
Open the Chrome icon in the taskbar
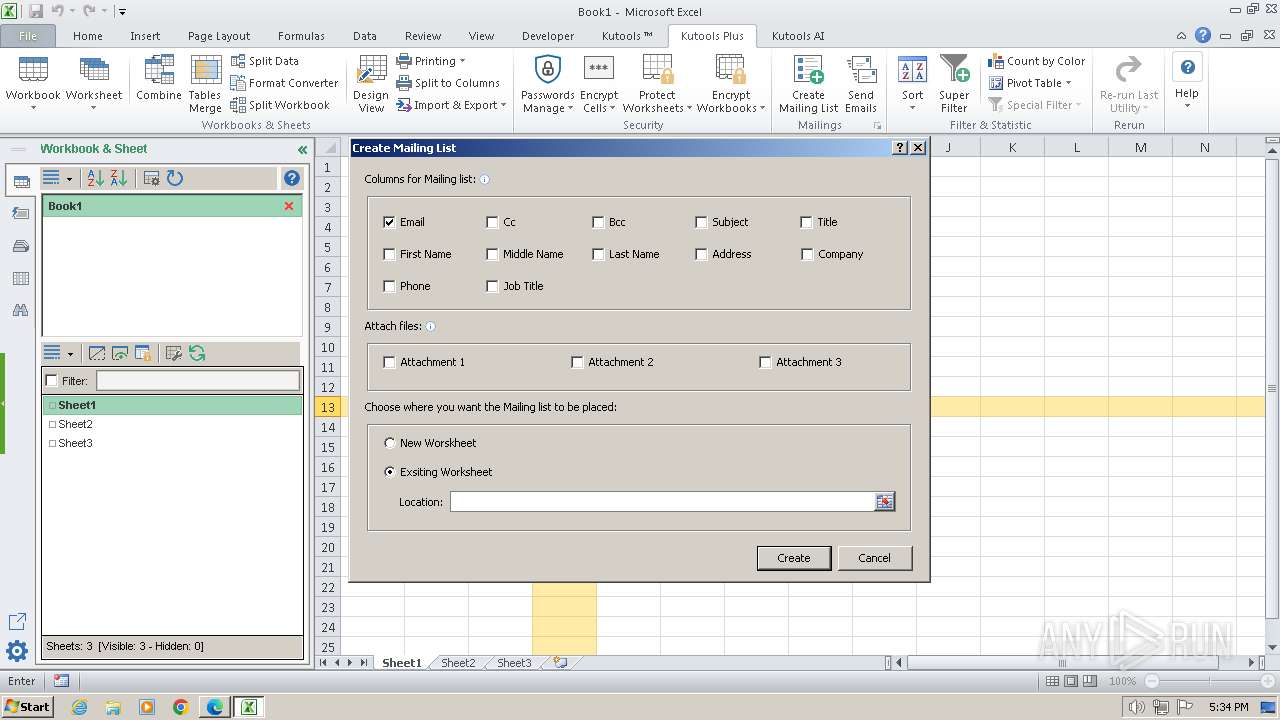point(181,707)
